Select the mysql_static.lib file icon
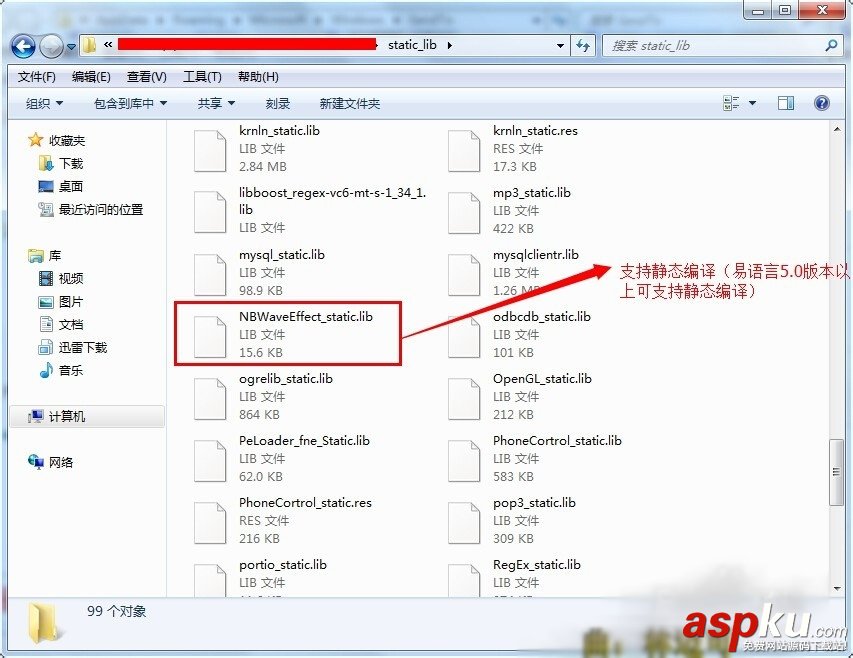The image size is (853, 658). coord(210,275)
